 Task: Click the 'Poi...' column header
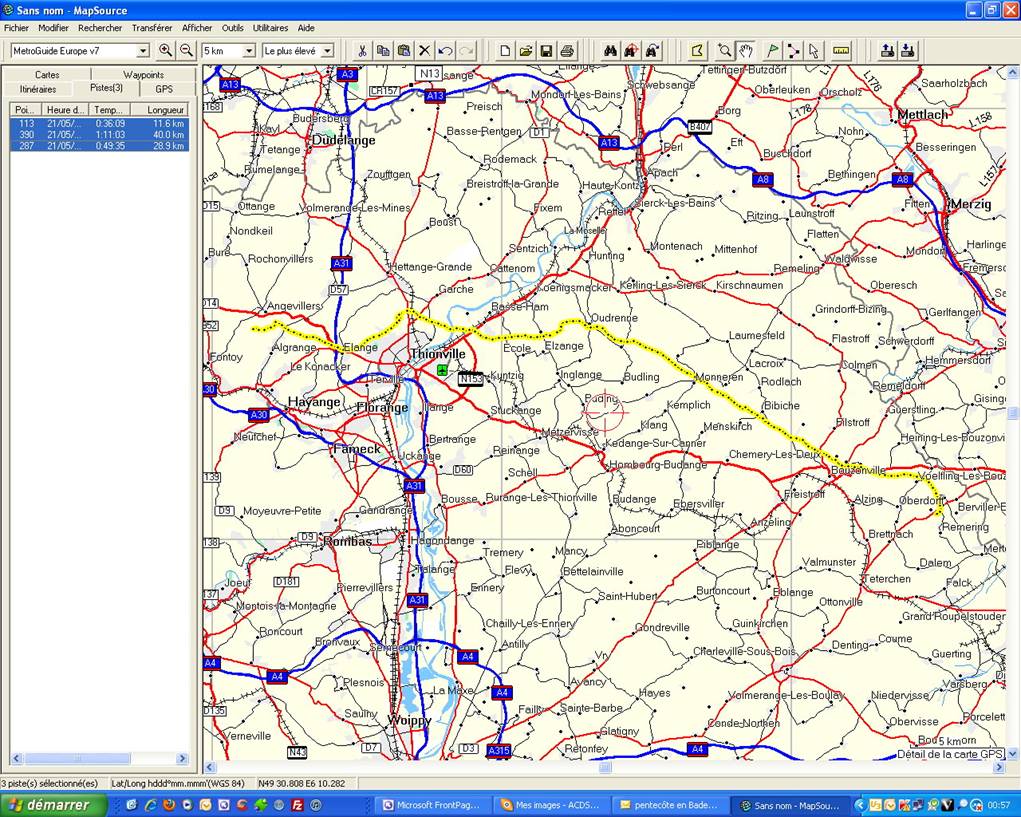point(26,110)
